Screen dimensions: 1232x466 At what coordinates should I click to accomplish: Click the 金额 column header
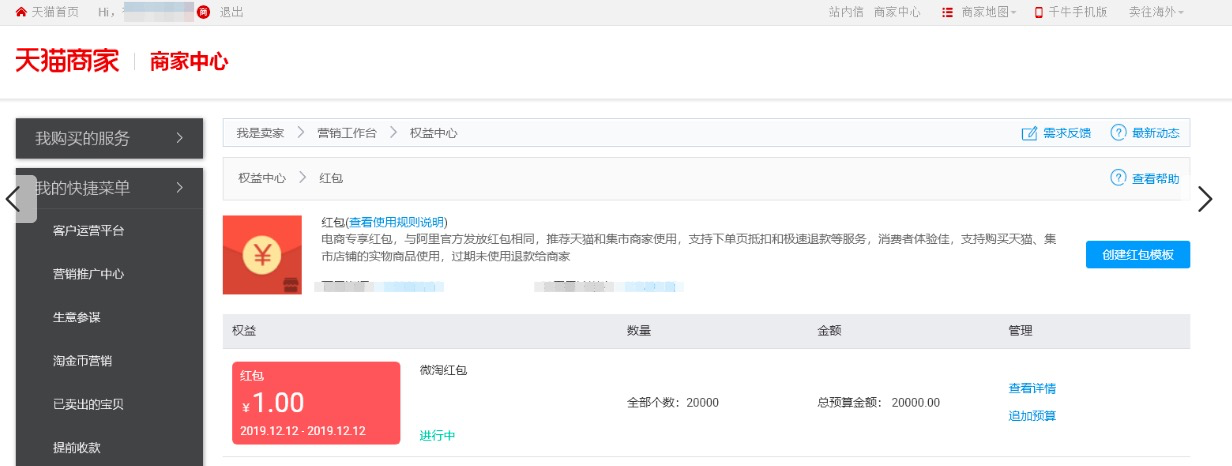pos(829,331)
